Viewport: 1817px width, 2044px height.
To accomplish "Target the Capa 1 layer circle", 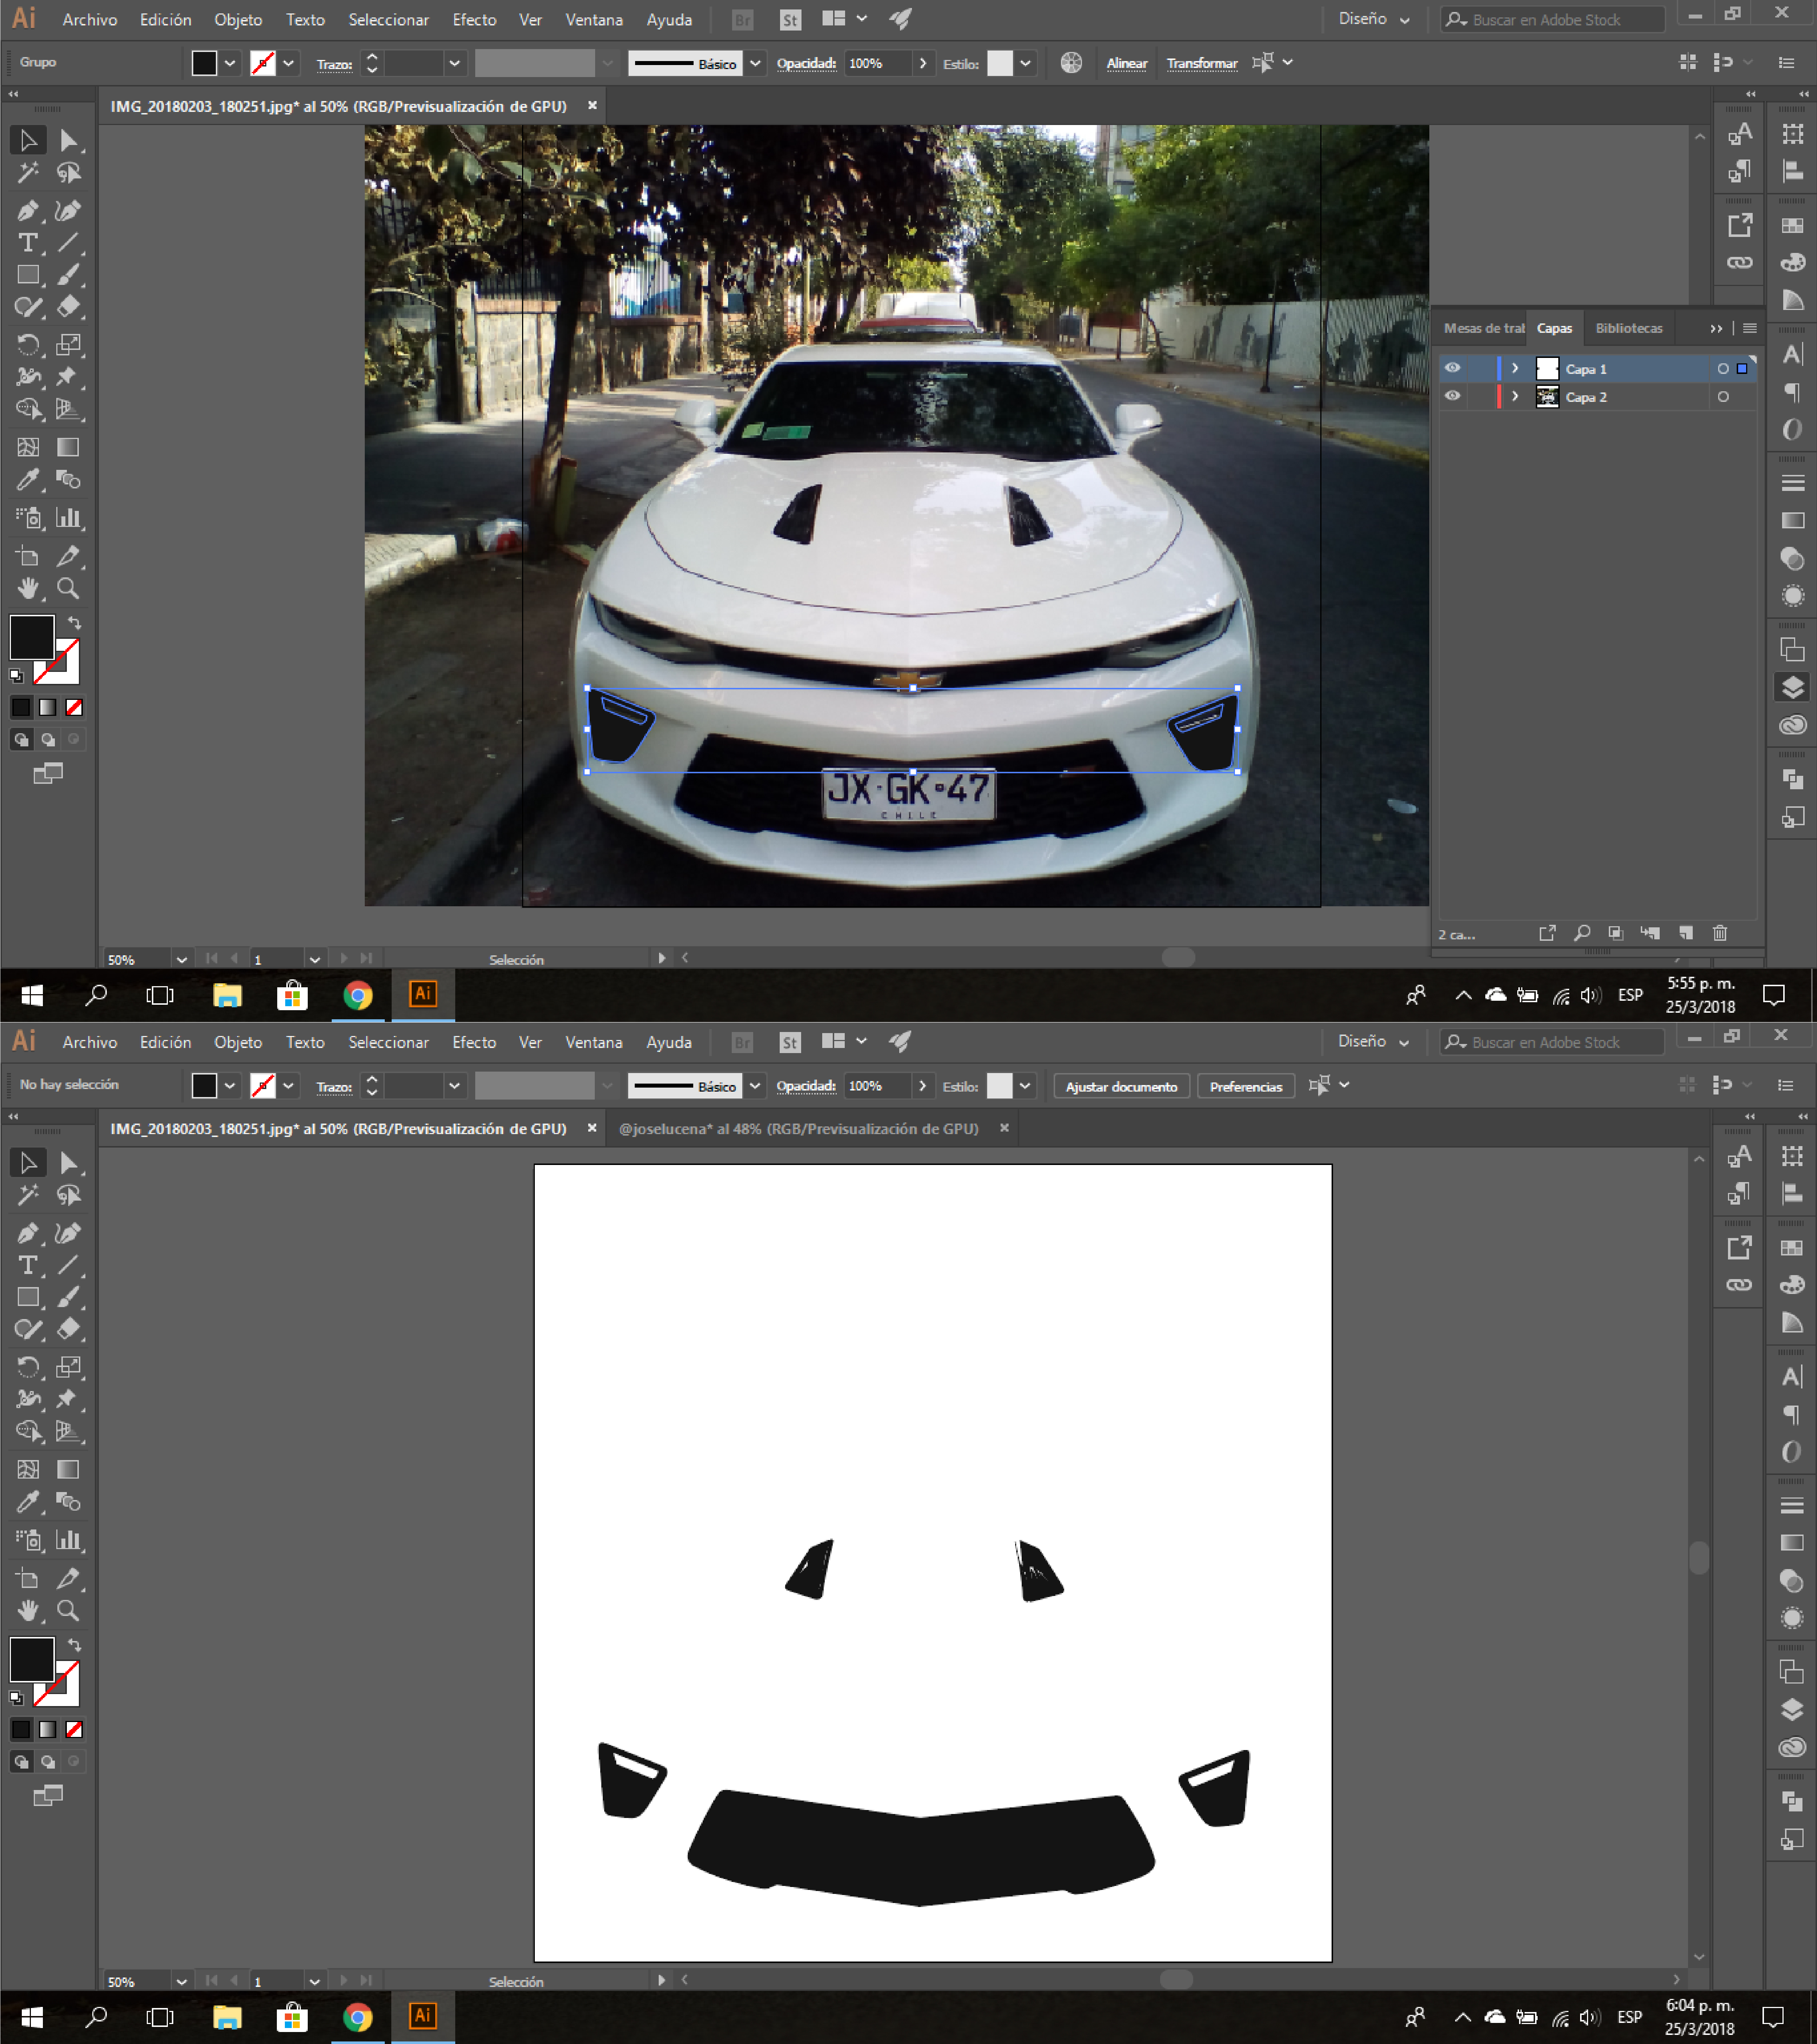I will 1723,369.
